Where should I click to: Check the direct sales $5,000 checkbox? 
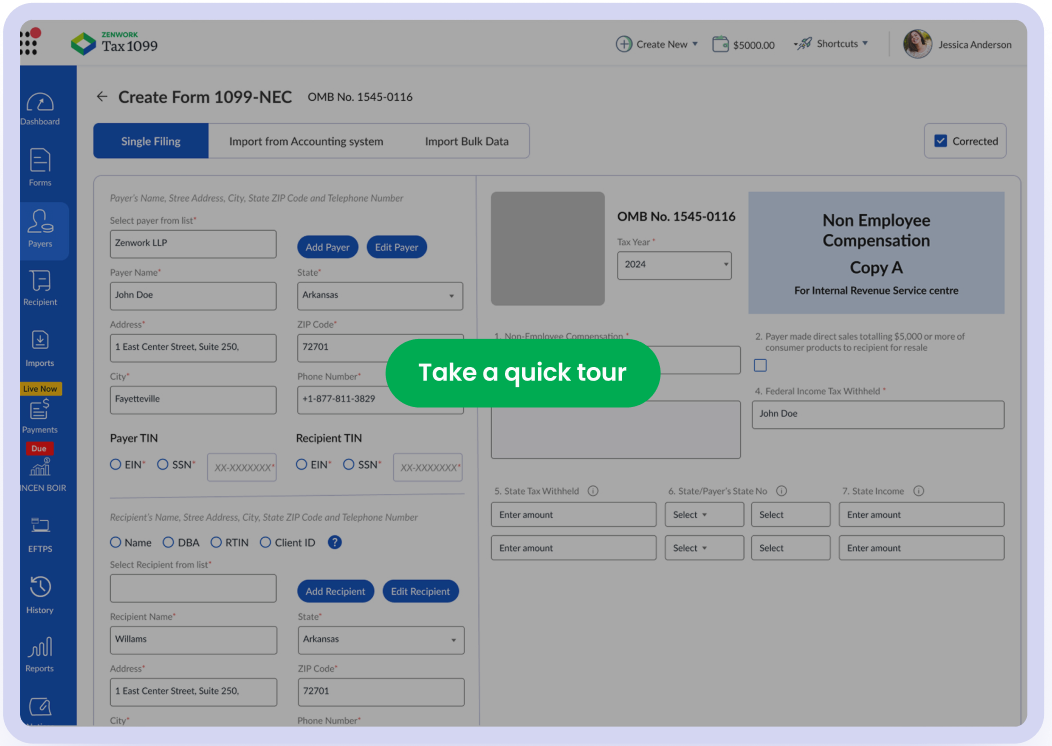tap(760, 365)
